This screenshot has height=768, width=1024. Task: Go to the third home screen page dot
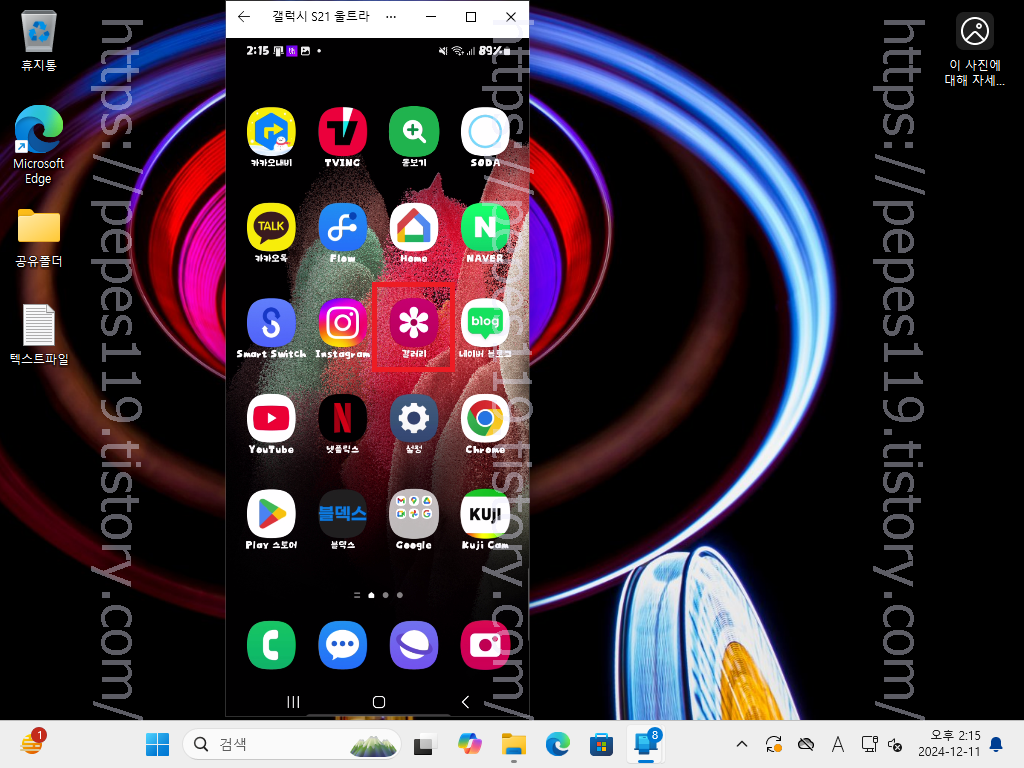click(385, 595)
